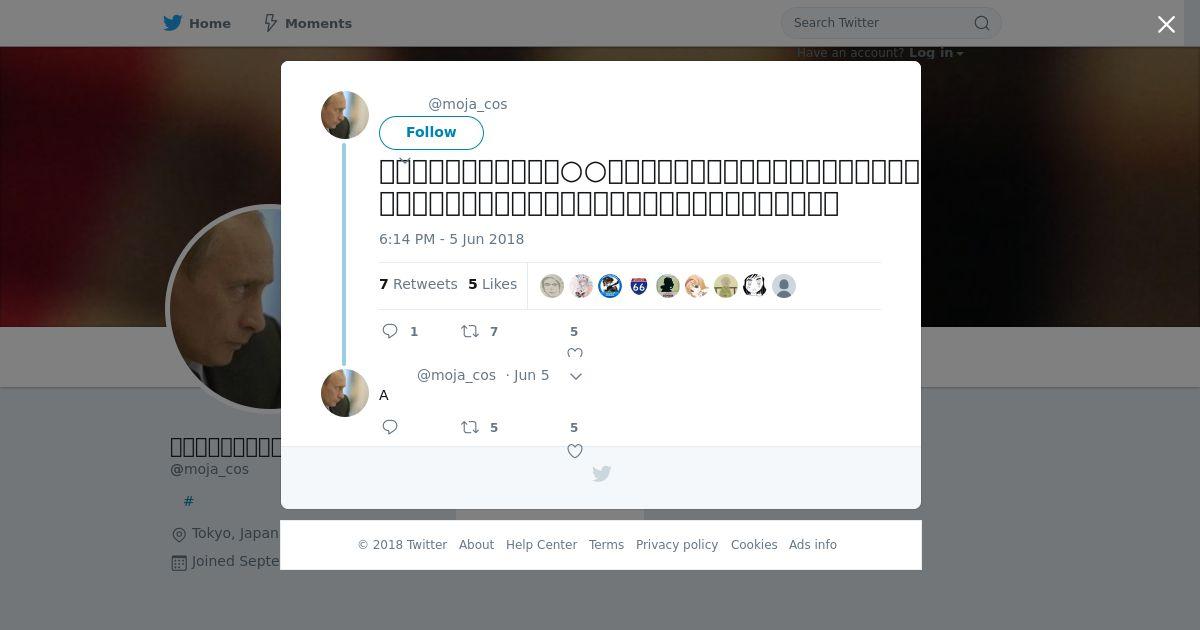
Task: Click the reply icon on second tweet
Action: (x=390, y=427)
